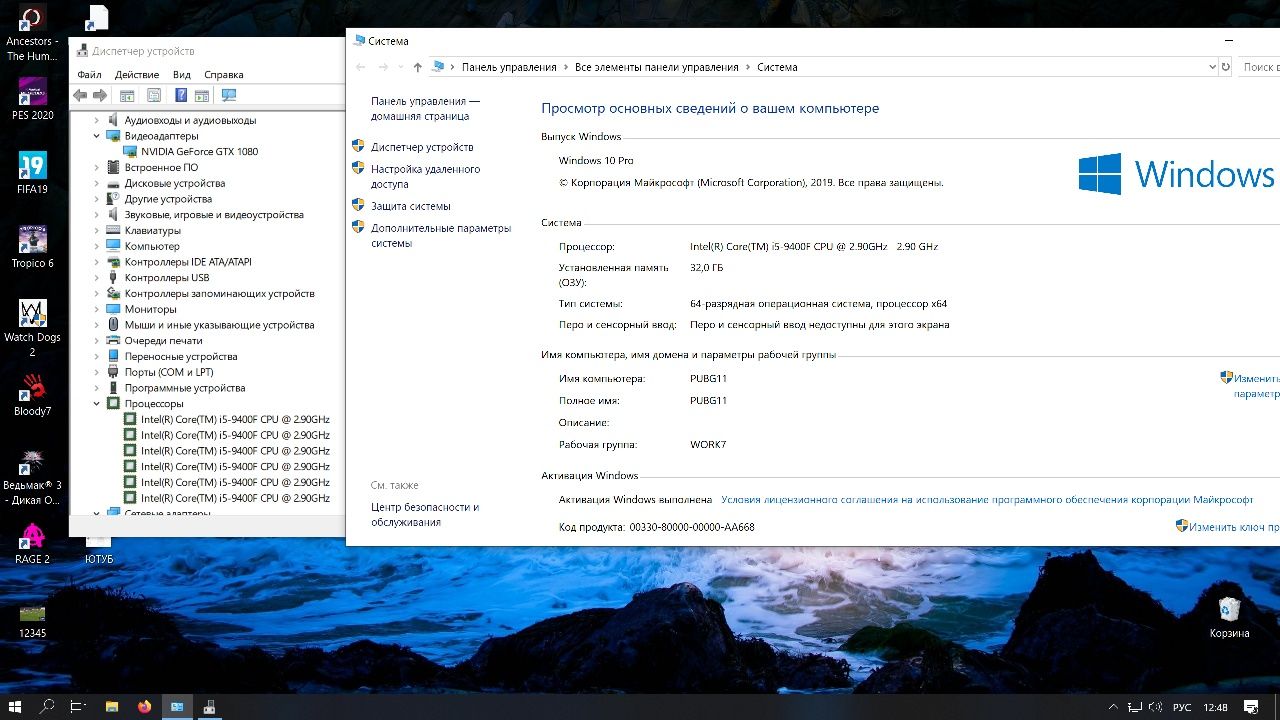Open Task View on taskbar
Viewport: 1280px width, 720px height.
pyautogui.click(x=78, y=706)
